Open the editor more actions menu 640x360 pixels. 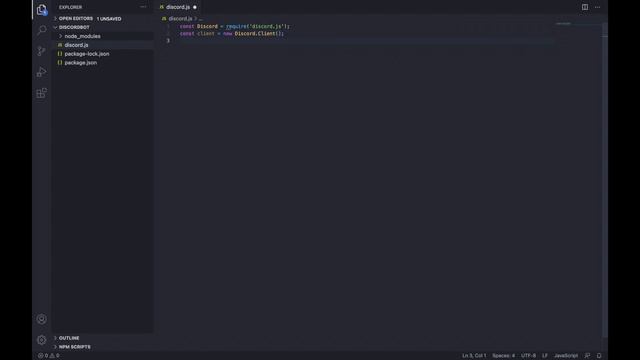[x=598, y=7]
